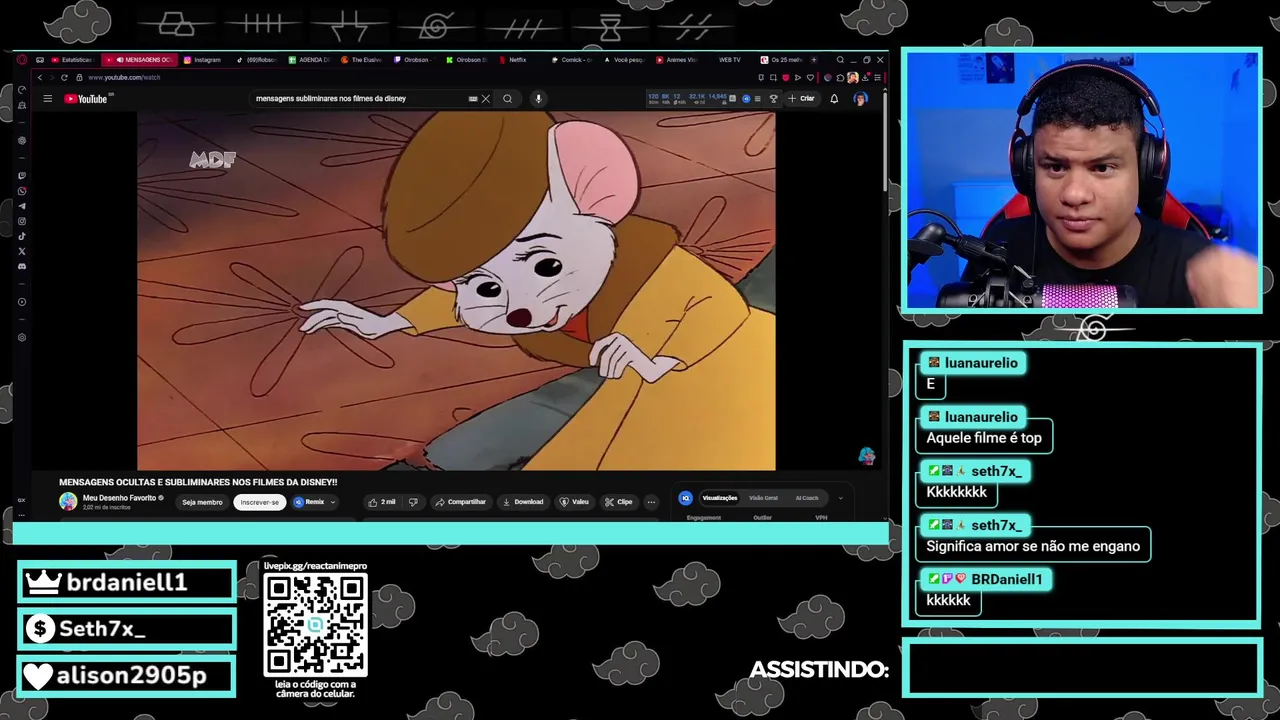Submit search with magnifier button

coord(507,99)
